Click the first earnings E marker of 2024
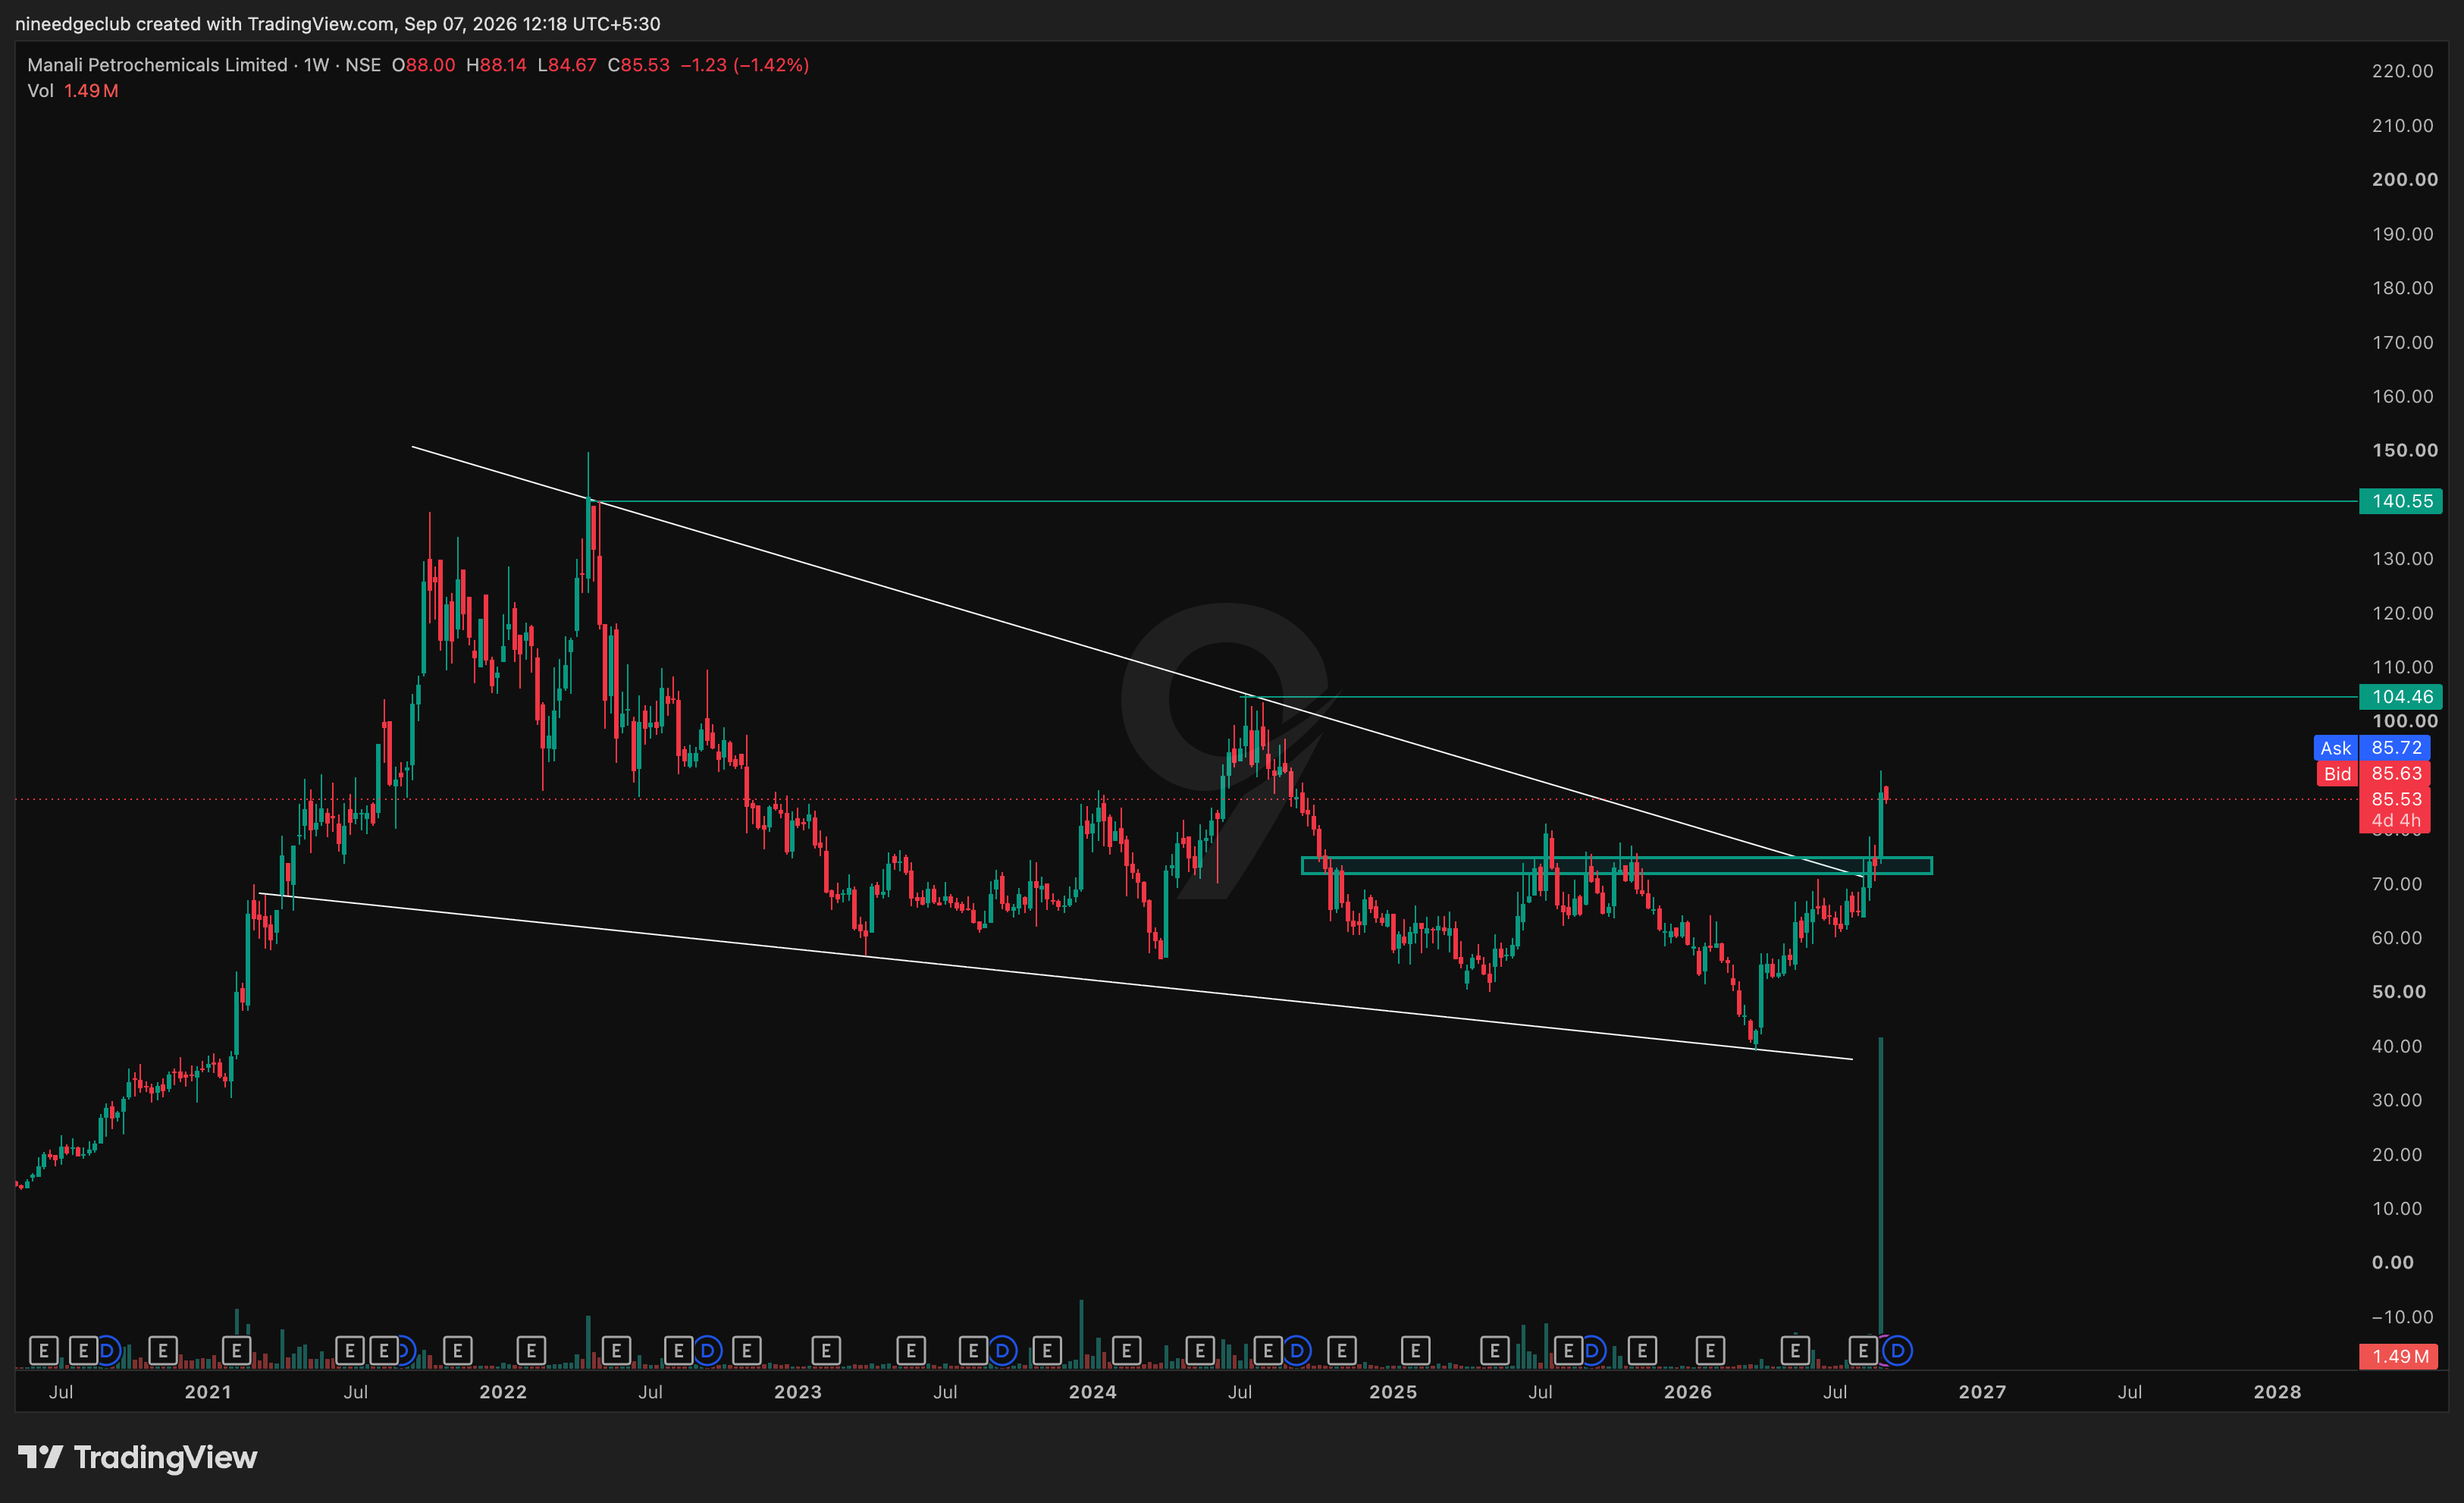The image size is (2464, 1503). click(1126, 1351)
